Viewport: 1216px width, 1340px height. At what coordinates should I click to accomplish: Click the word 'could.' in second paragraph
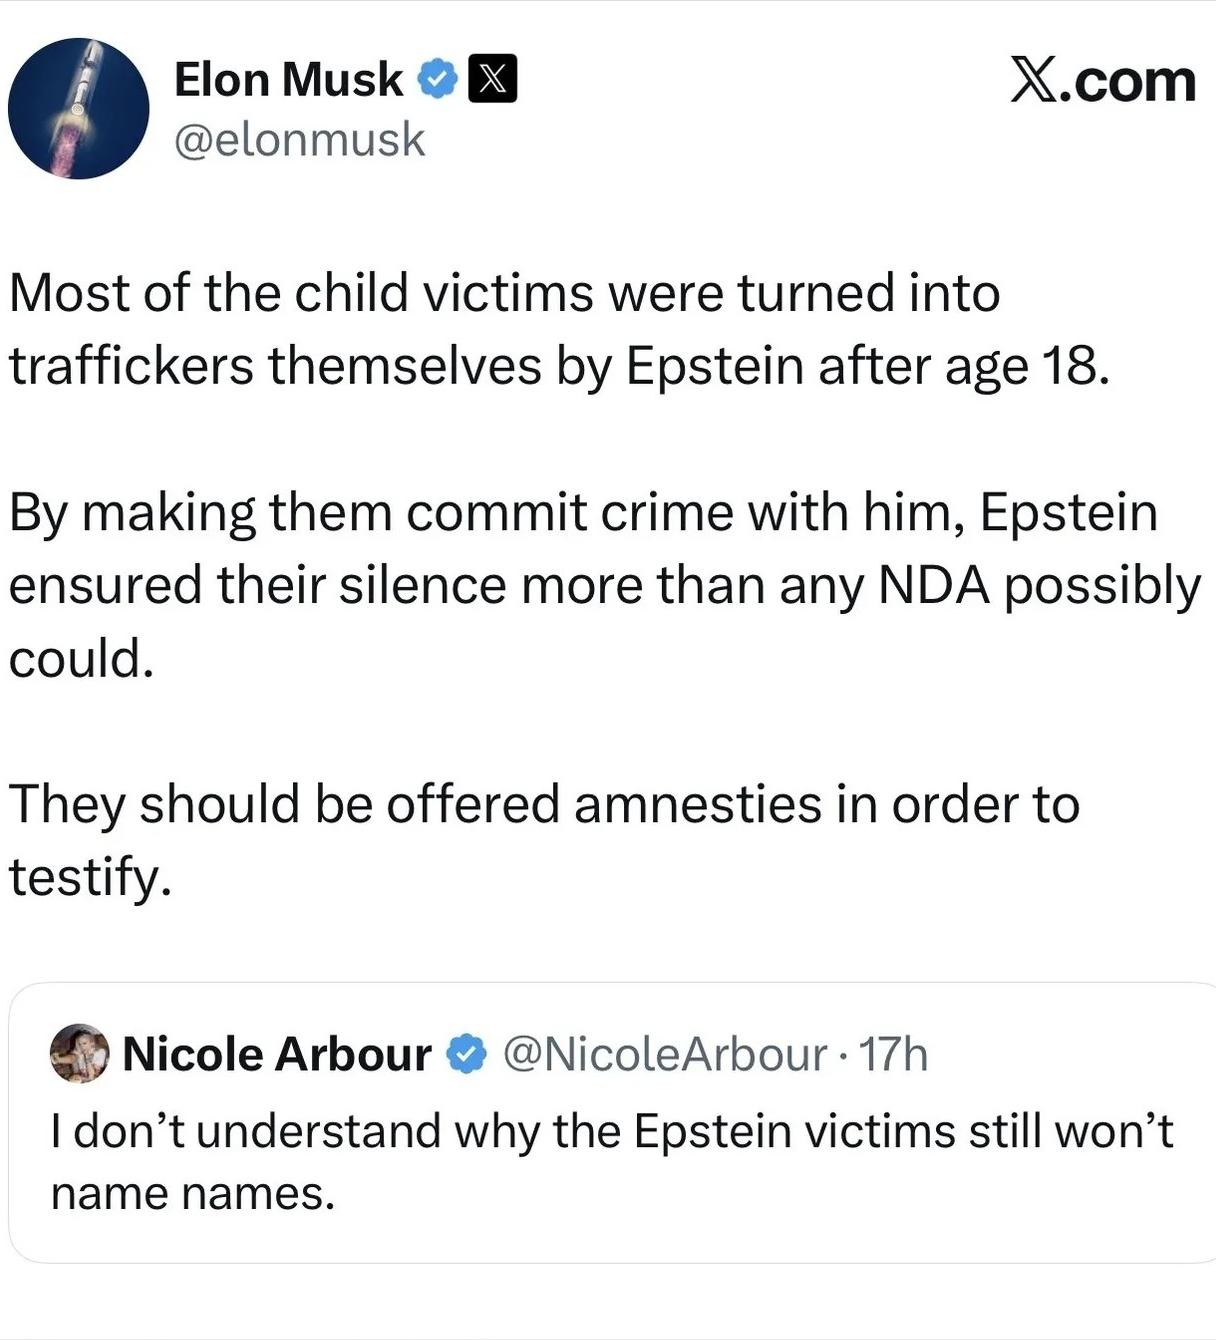[x=82, y=658]
